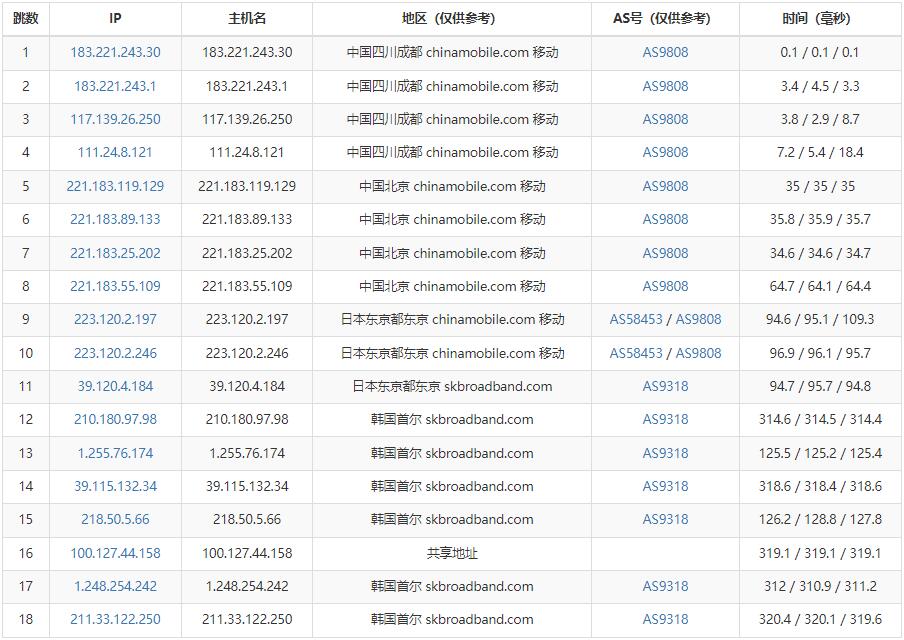Open IP link 223.120.2.246
Viewport: 904px width, 640px height.
(115, 353)
